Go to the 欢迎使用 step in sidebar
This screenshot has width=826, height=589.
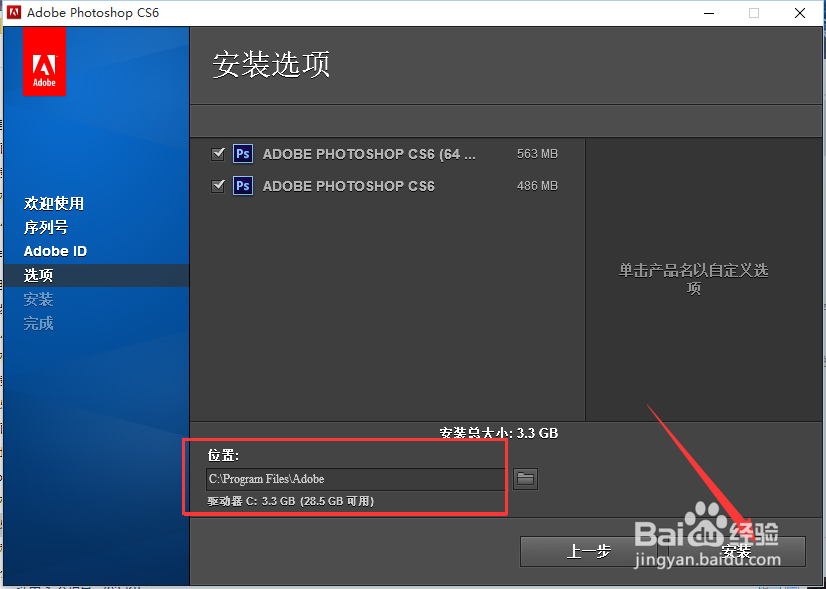tap(54, 203)
